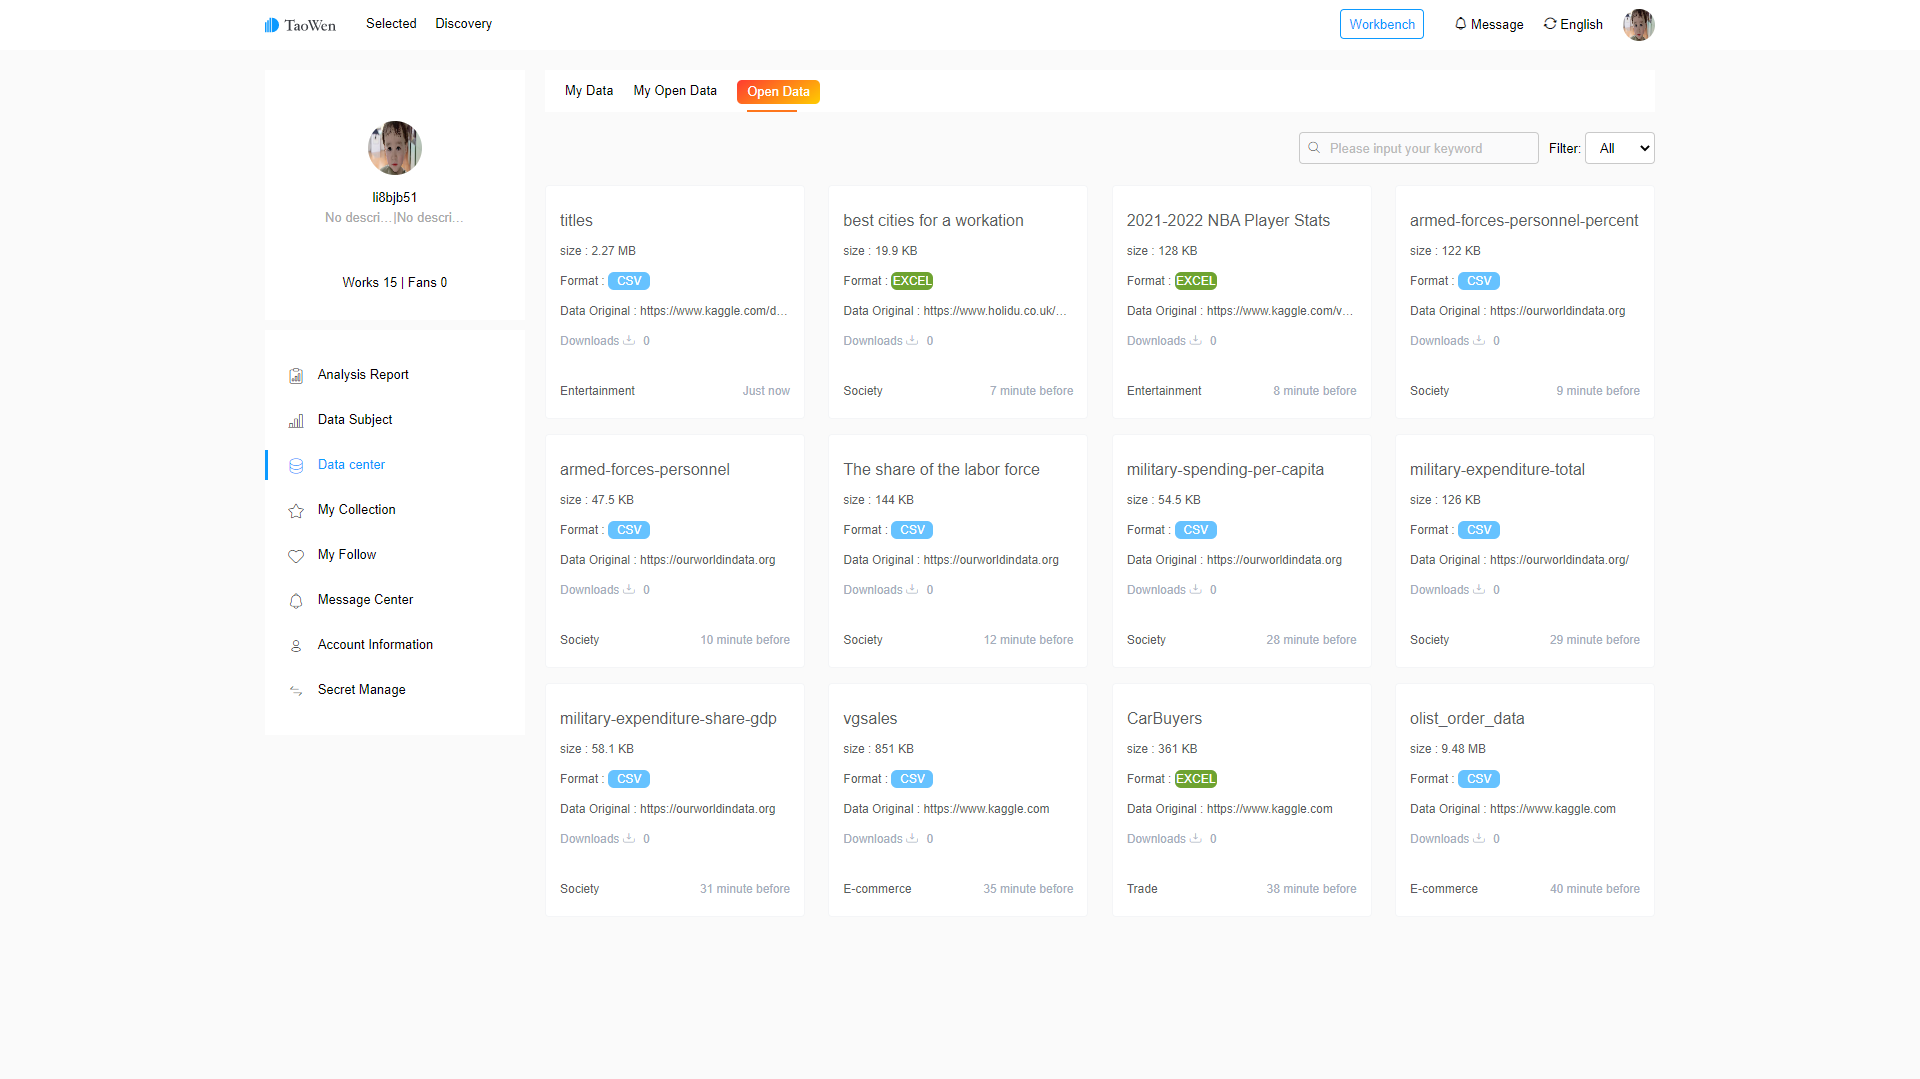The image size is (1920, 1079).
Task: Open Secret Manage label in sidebar
Action: [361, 690]
